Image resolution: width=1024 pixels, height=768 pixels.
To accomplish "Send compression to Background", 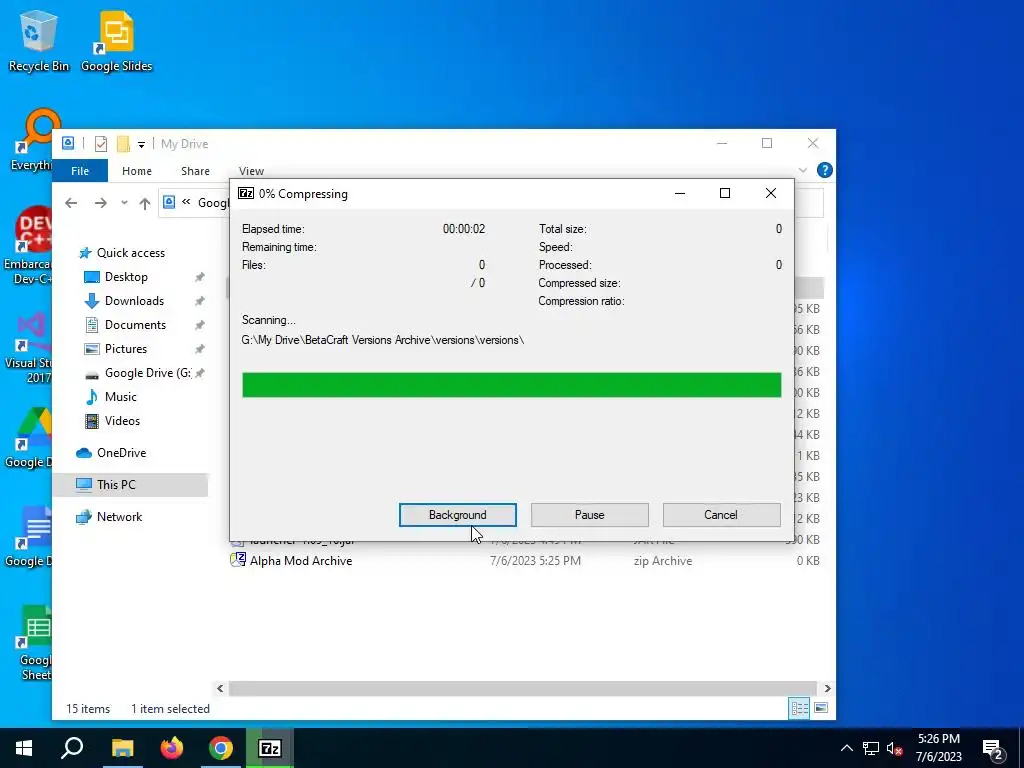I will pos(457,515).
